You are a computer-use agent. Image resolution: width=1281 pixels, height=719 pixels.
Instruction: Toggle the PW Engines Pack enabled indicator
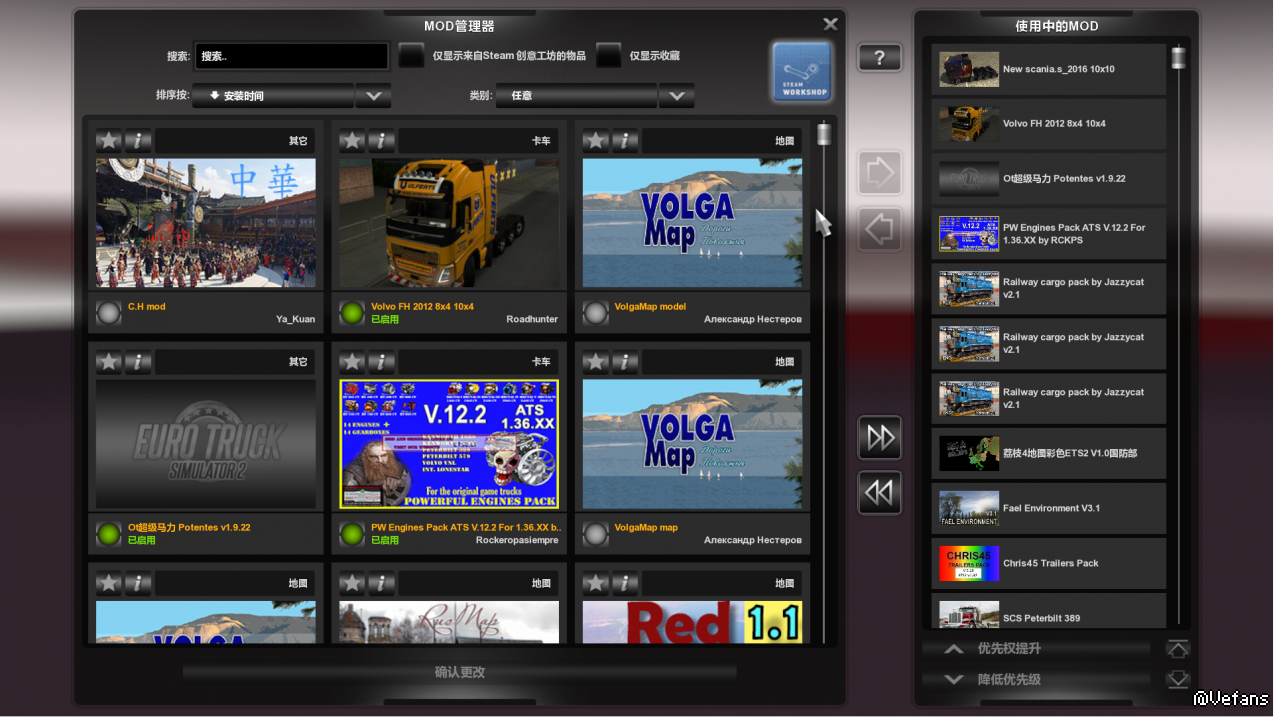coord(352,534)
